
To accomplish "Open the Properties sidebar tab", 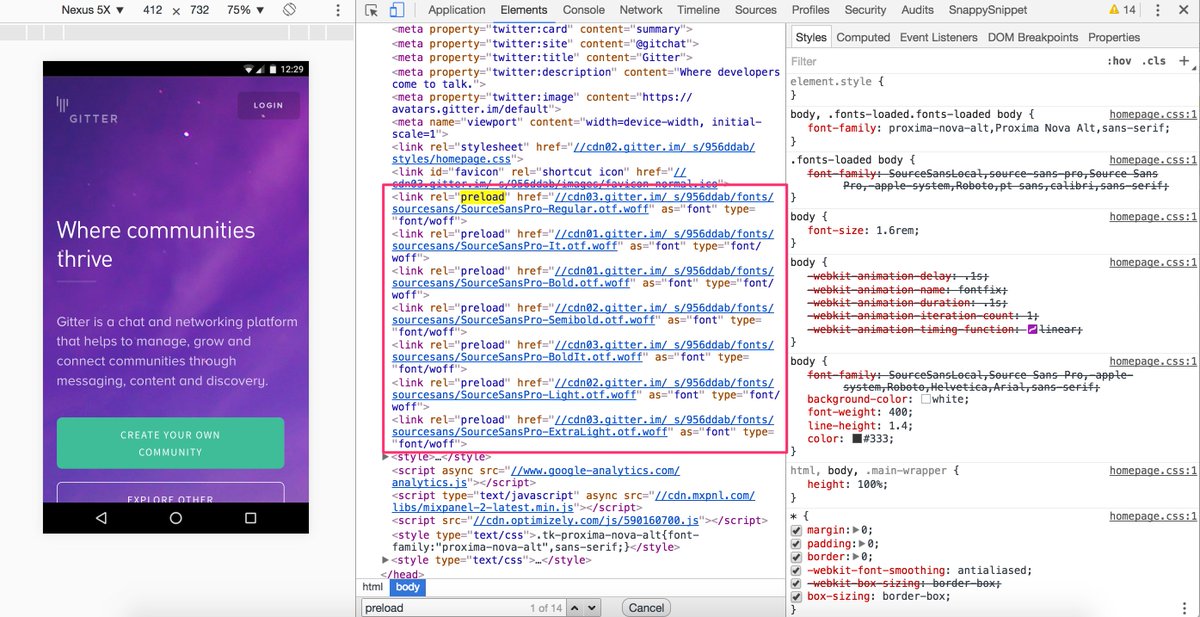I will tap(1114, 37).
